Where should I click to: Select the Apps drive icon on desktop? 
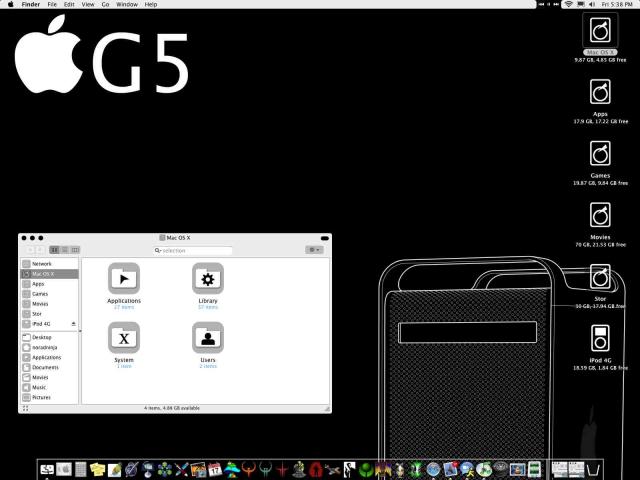coord(600,92)
